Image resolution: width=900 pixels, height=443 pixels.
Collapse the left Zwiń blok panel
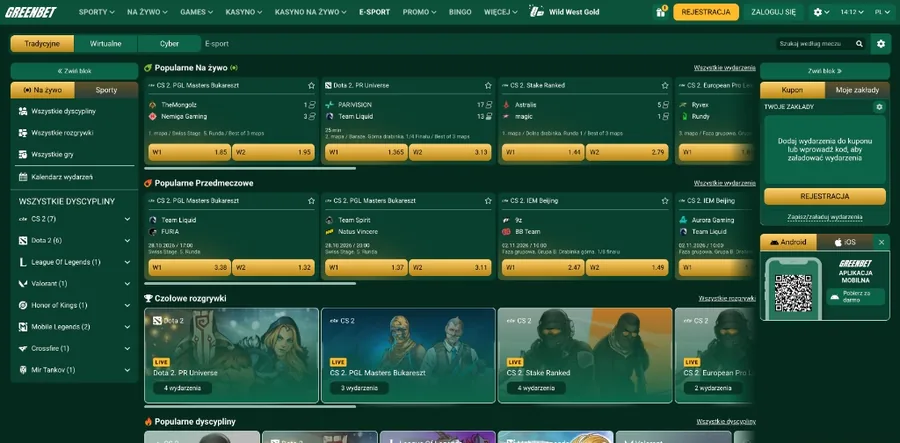tap(74, 71)
